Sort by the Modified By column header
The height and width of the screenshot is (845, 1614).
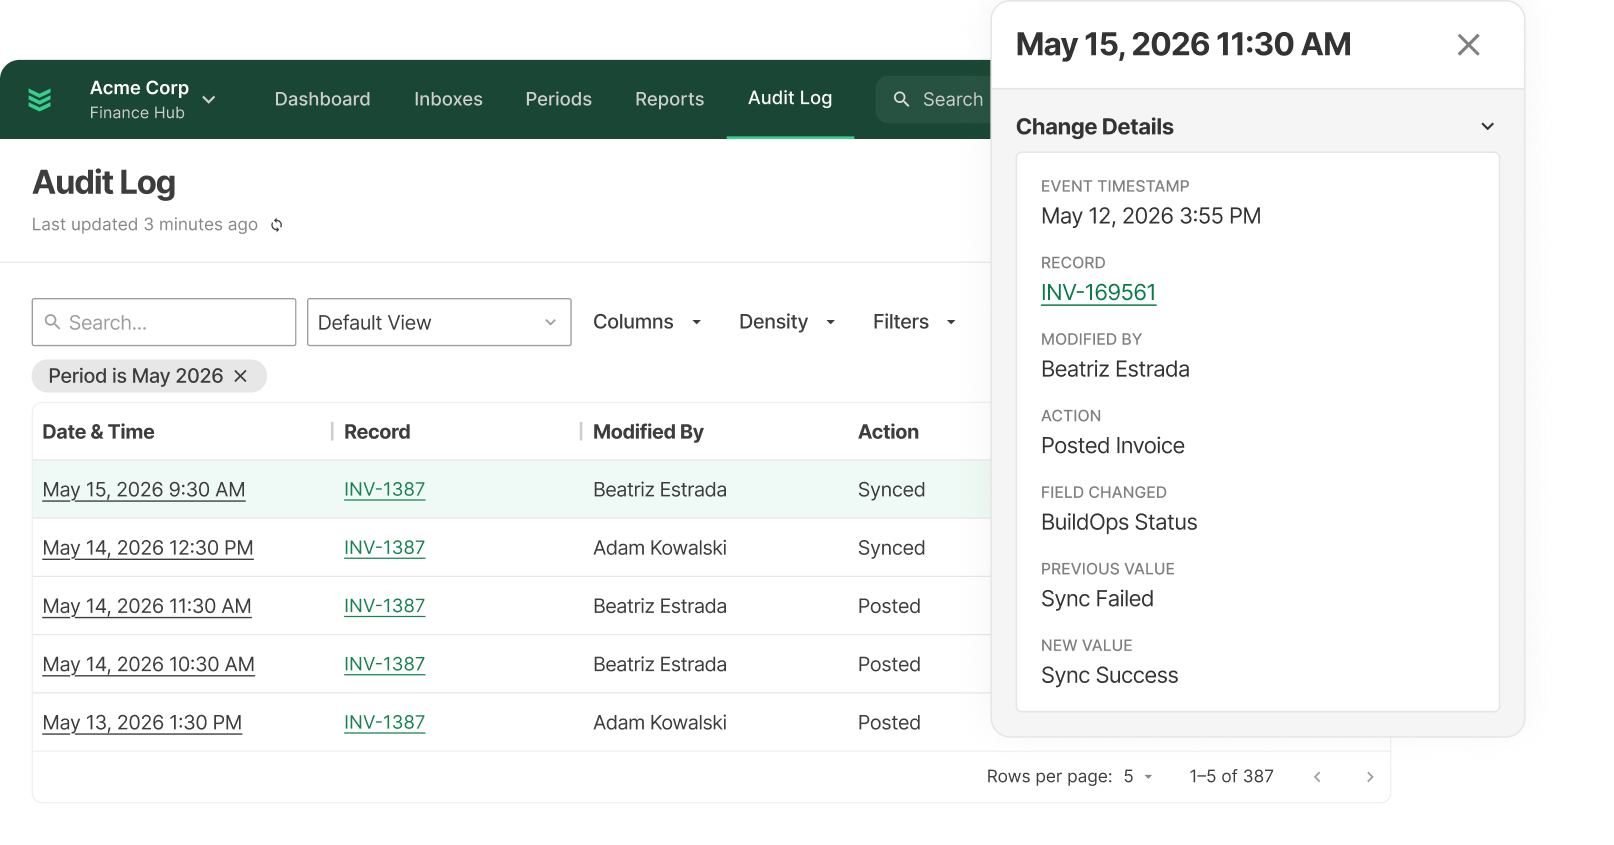[x=648, y=432]
